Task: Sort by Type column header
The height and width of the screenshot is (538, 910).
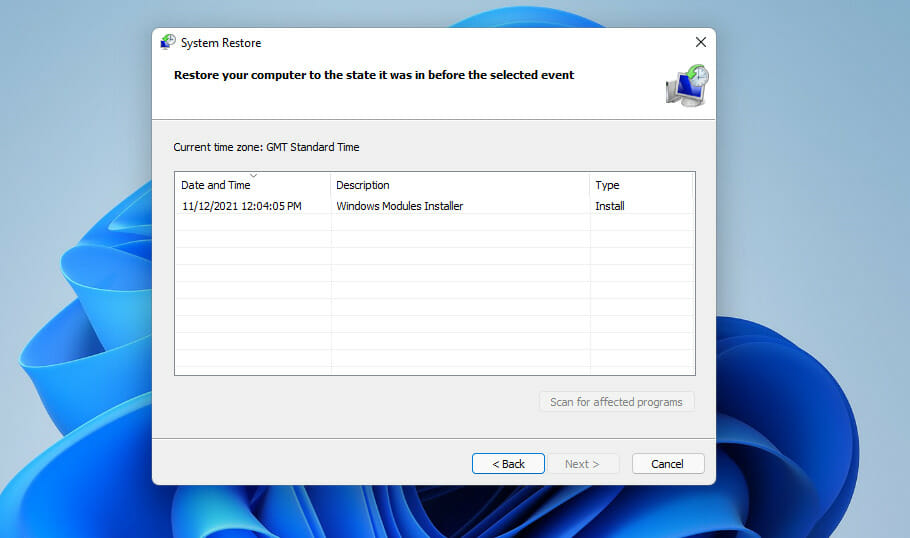Action: 641,185
